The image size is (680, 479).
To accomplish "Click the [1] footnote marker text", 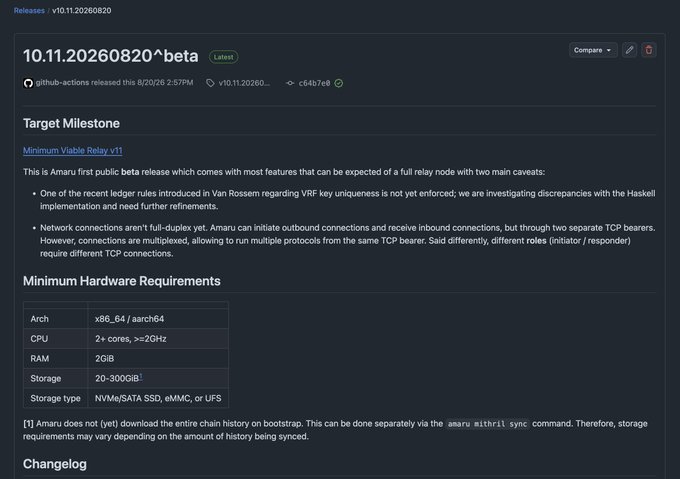I will [28, 424].
